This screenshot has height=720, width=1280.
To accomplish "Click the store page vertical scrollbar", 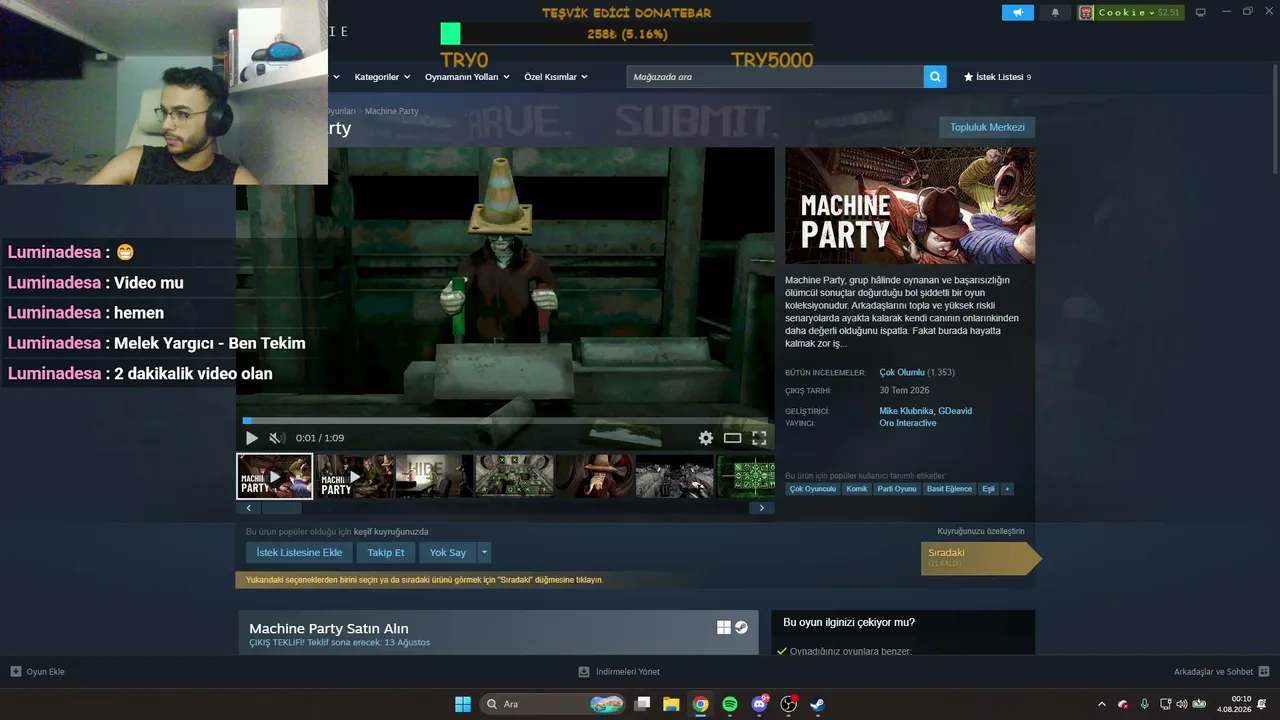I will 1274,120.
